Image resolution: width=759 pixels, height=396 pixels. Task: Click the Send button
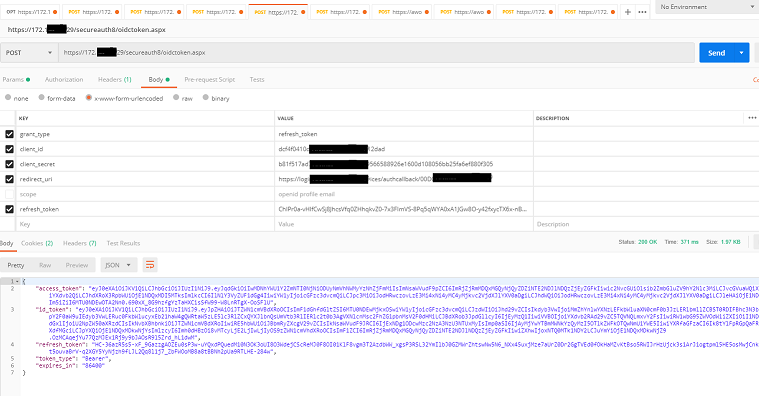pyautogui.click(x=716, y=53)
